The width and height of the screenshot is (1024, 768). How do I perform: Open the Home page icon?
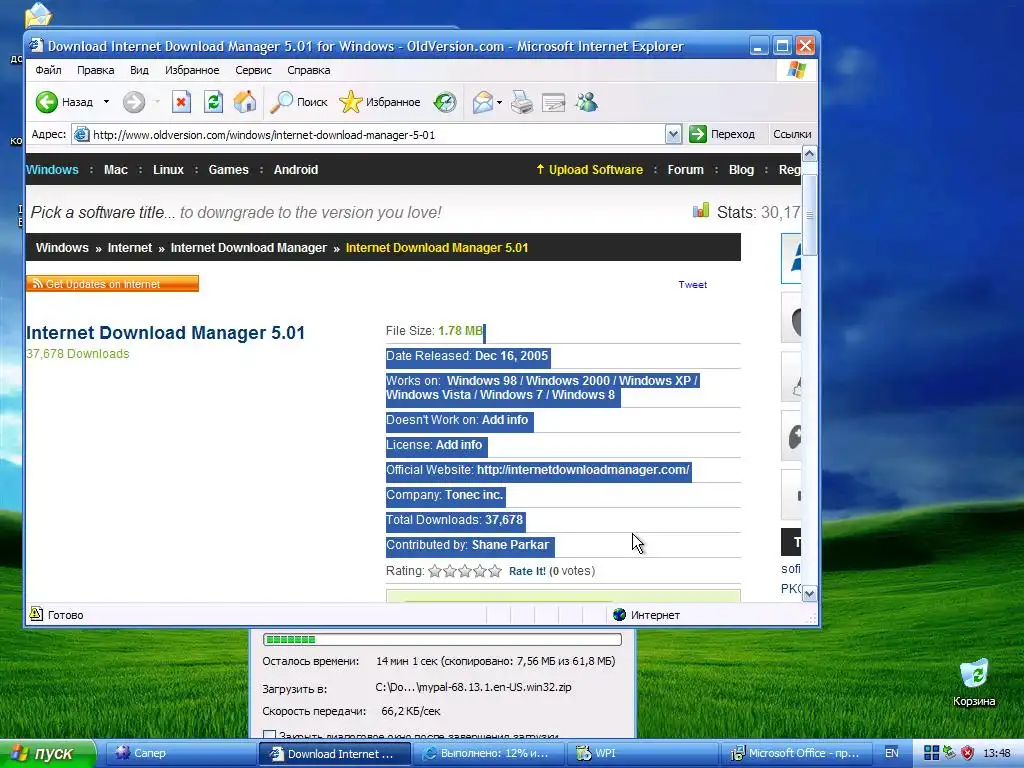245,102
